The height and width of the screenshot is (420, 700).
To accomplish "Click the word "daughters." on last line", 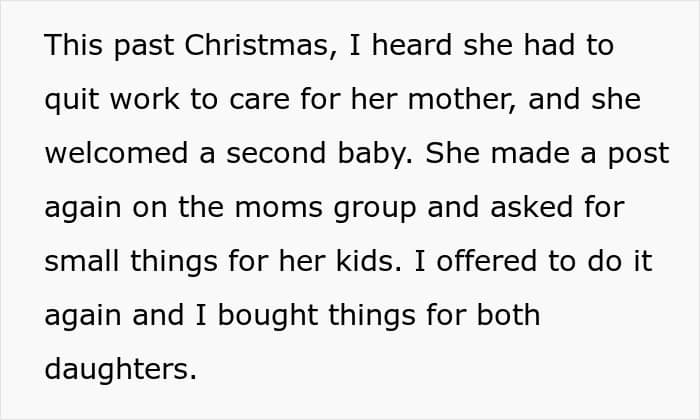I will point(121,370).
